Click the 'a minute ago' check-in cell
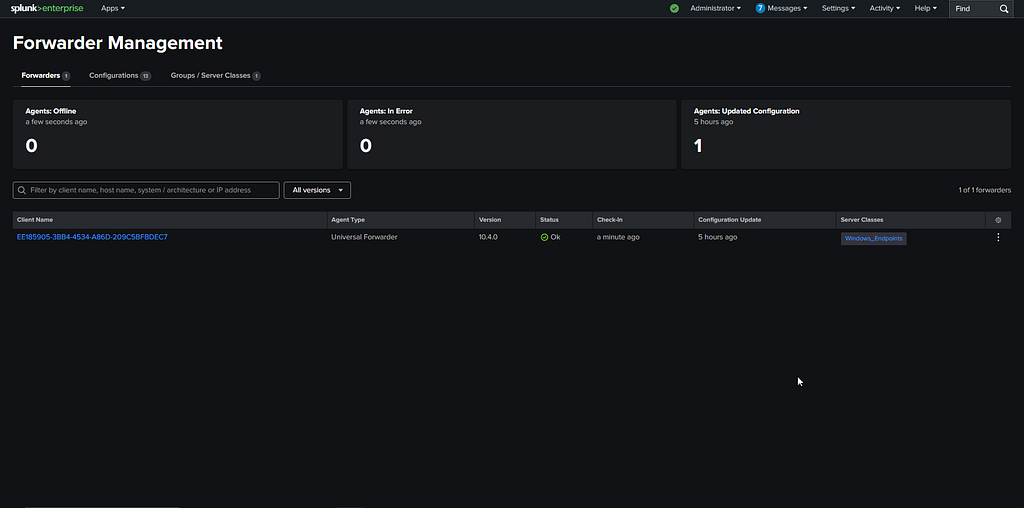The height and width of the screenshot is (508, 1024). click(x=618, y=237)
